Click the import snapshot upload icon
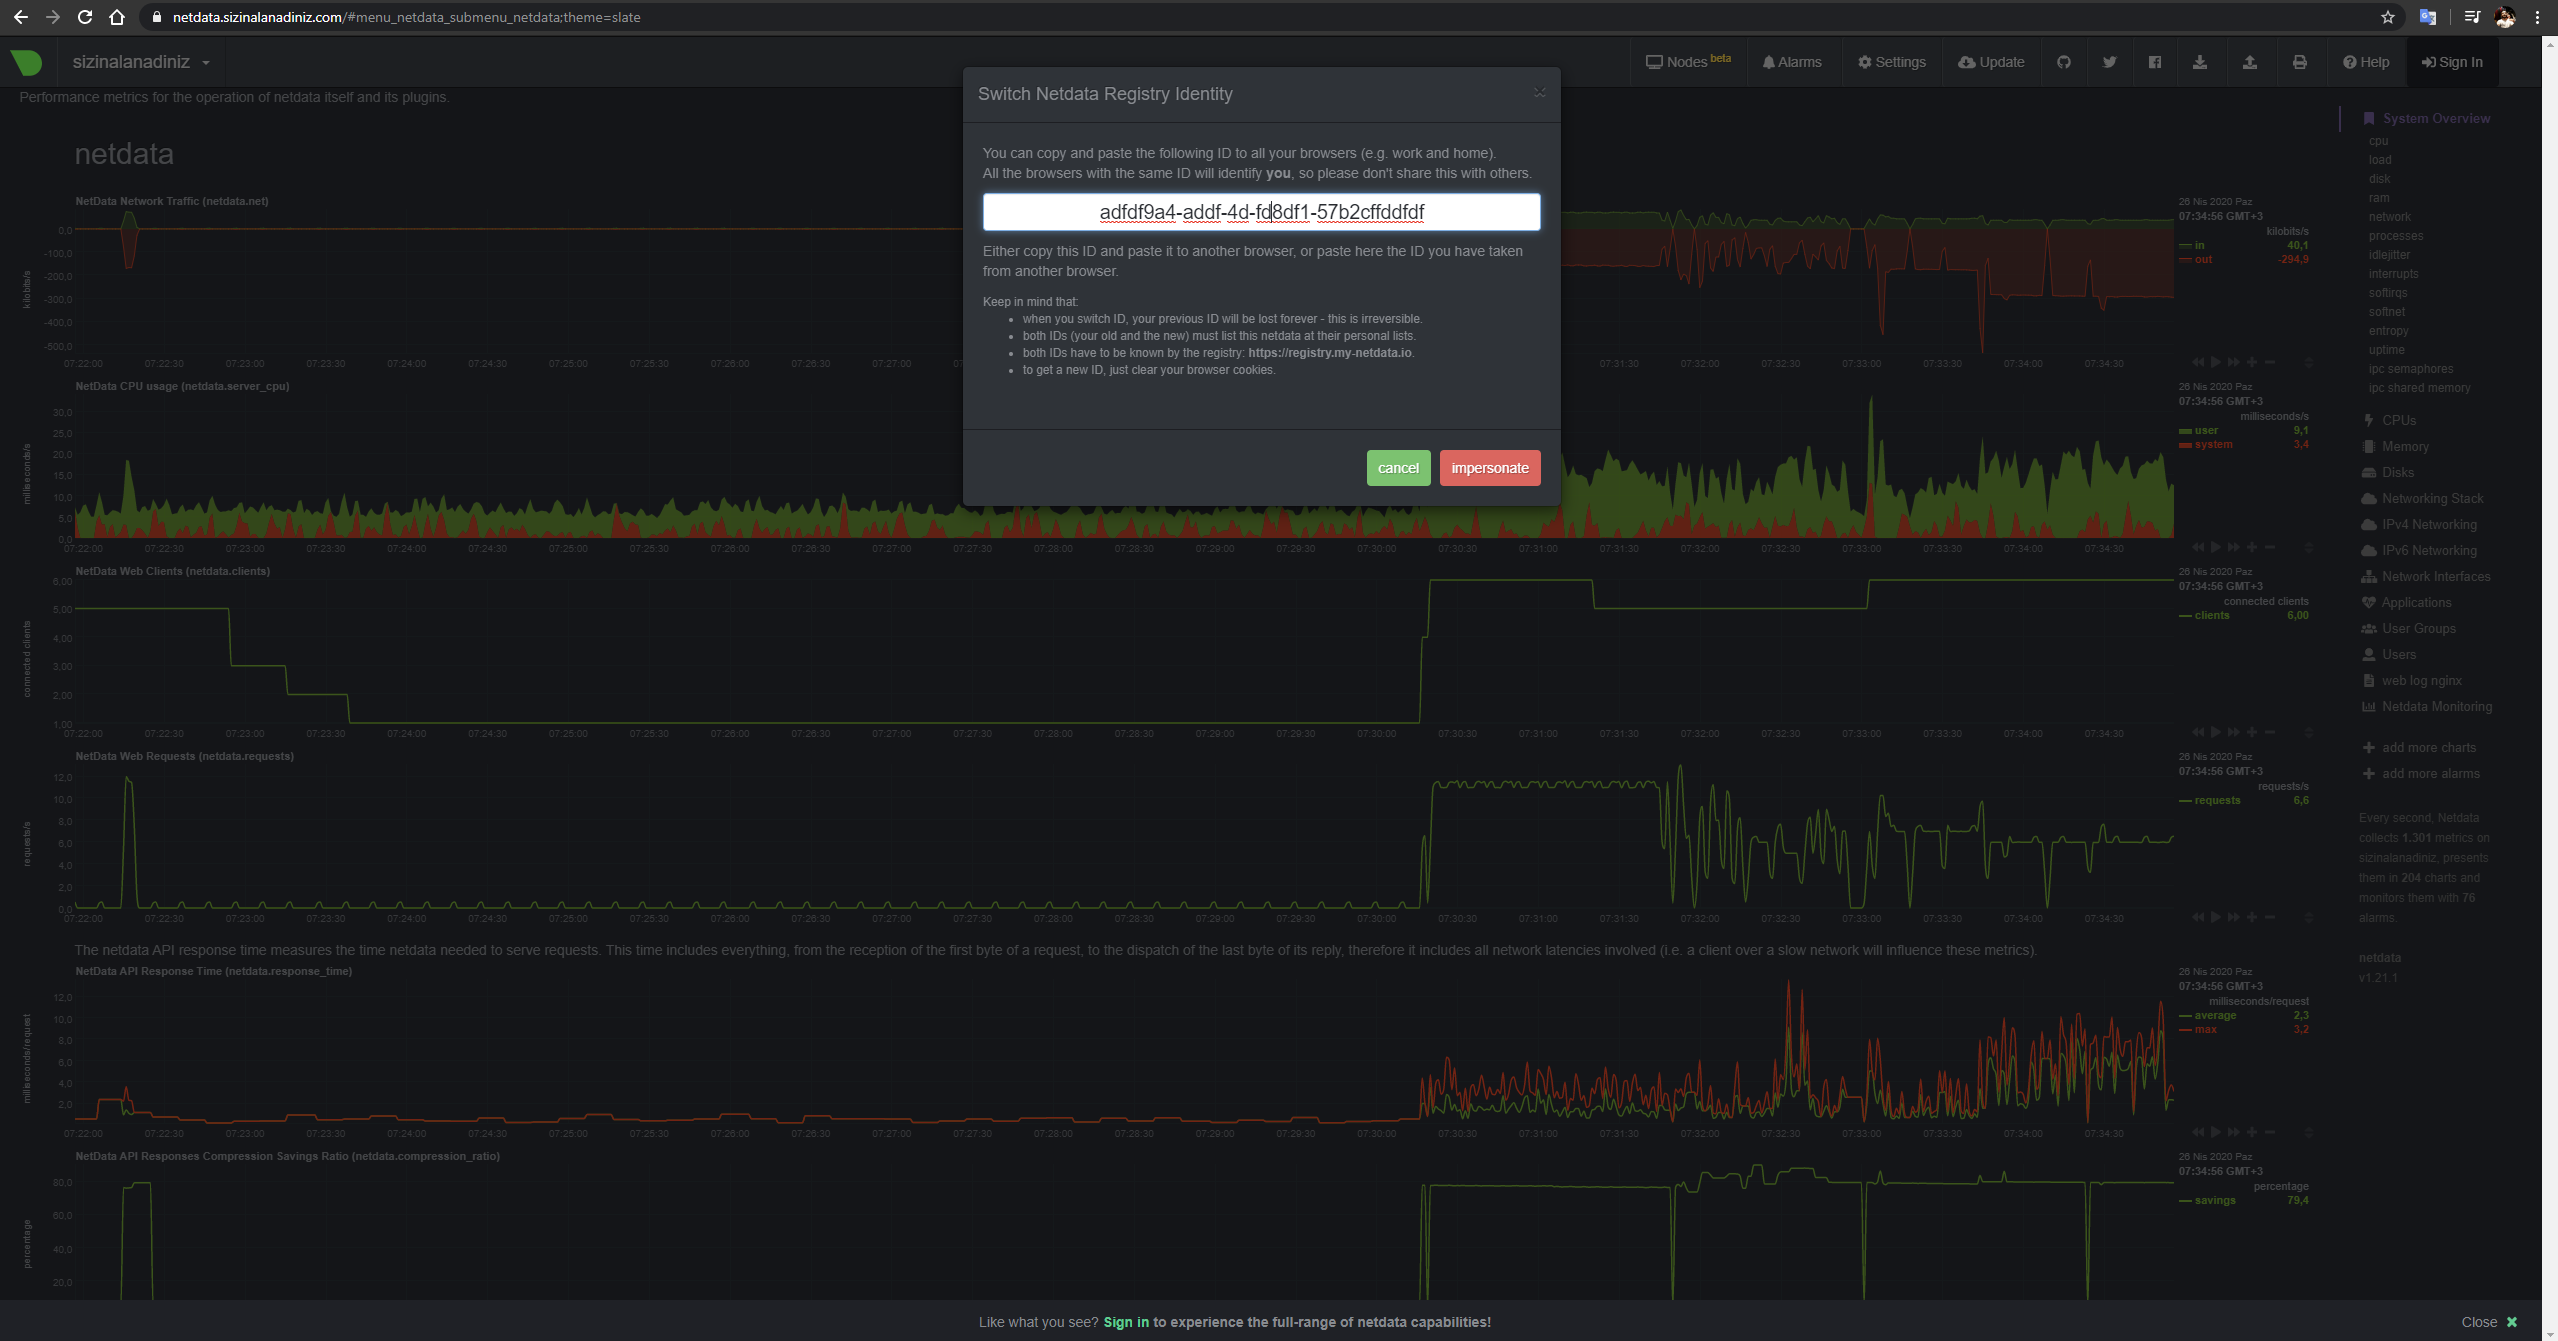This screenshot has height=1341, width=2558. coord(2249,62)
